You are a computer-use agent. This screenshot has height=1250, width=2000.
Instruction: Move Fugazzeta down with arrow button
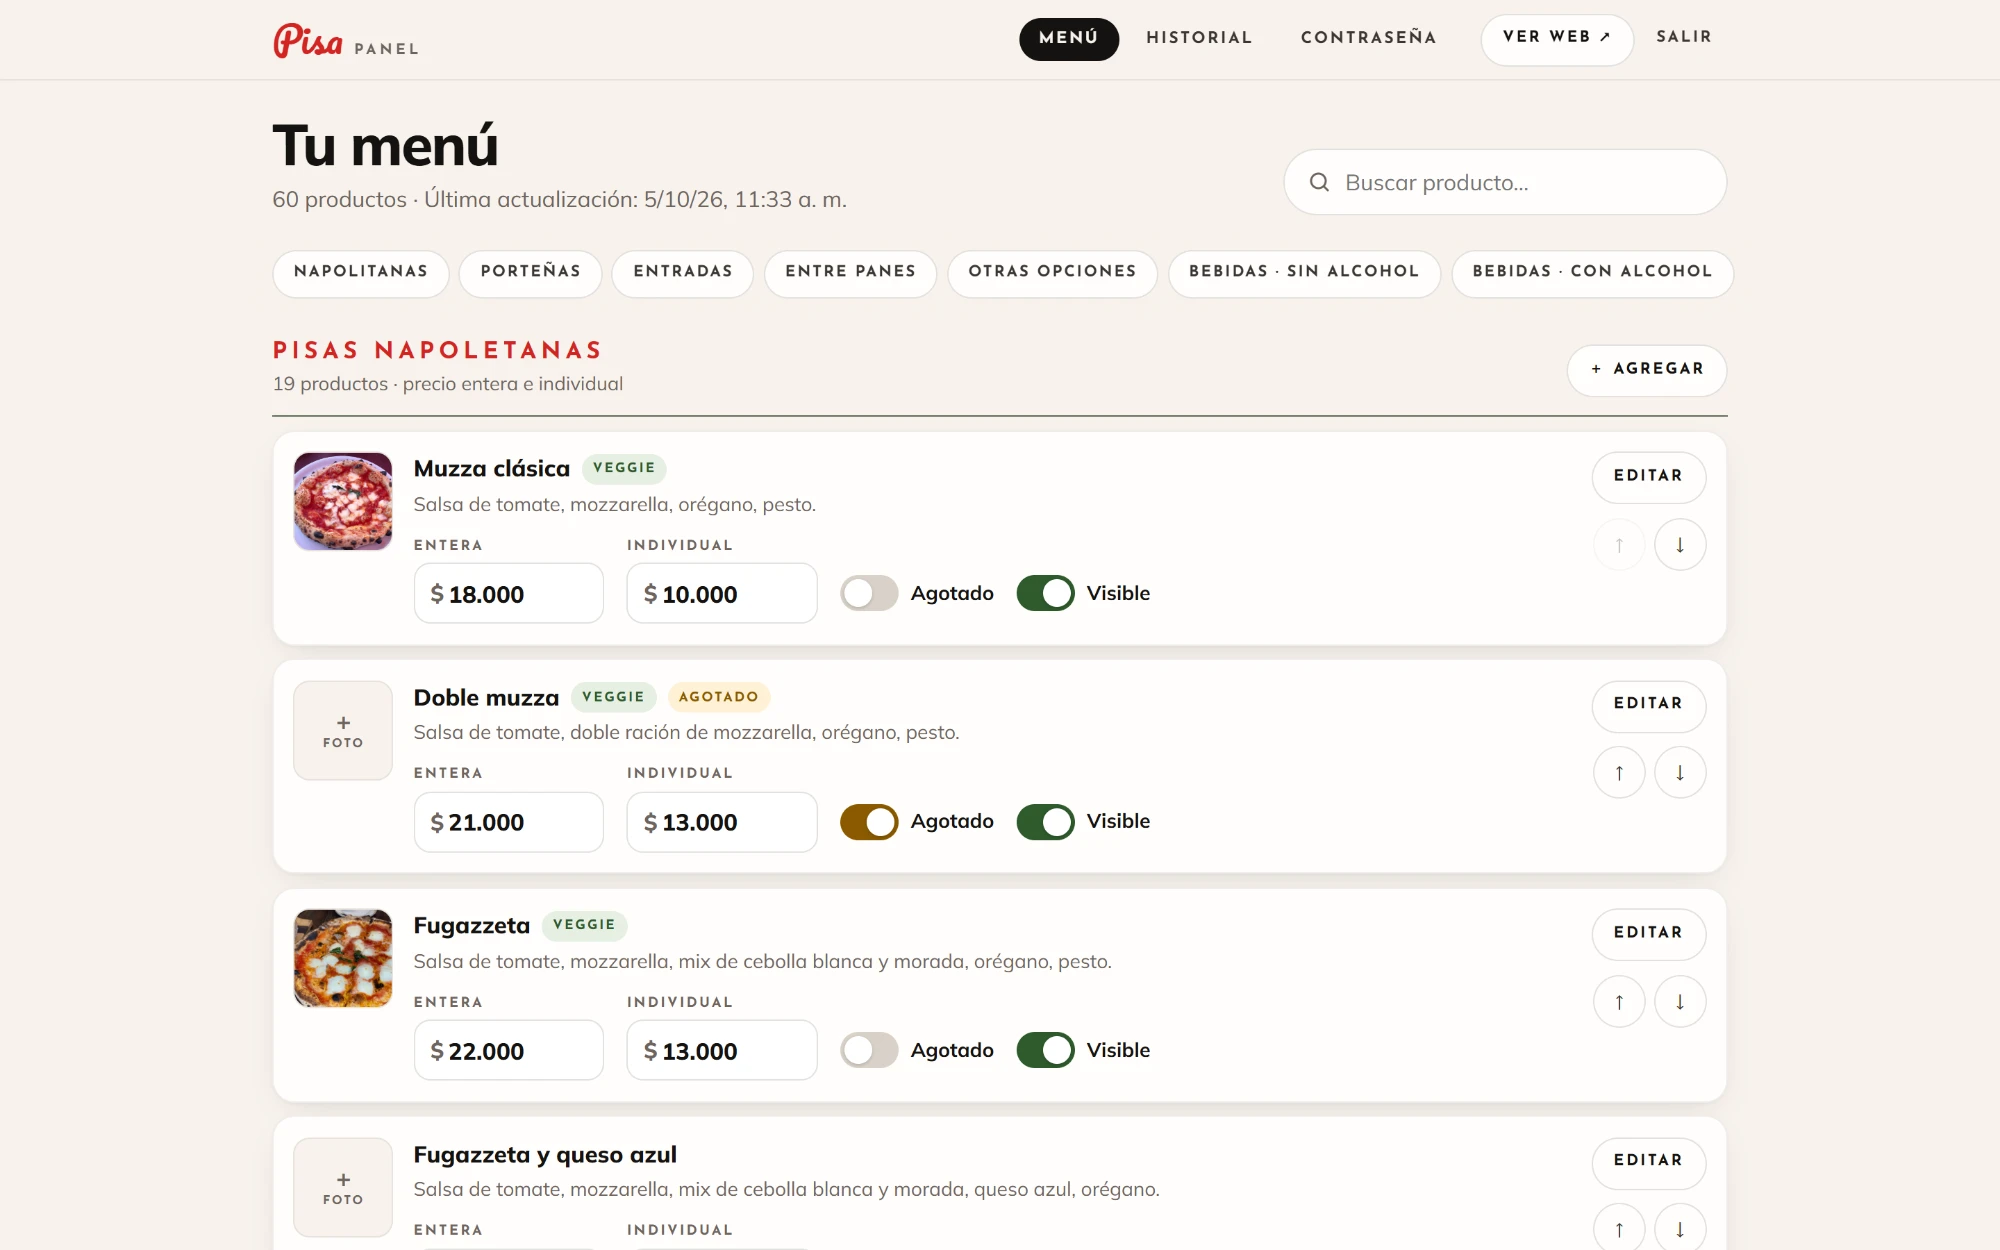[x=1679, y=1002]
